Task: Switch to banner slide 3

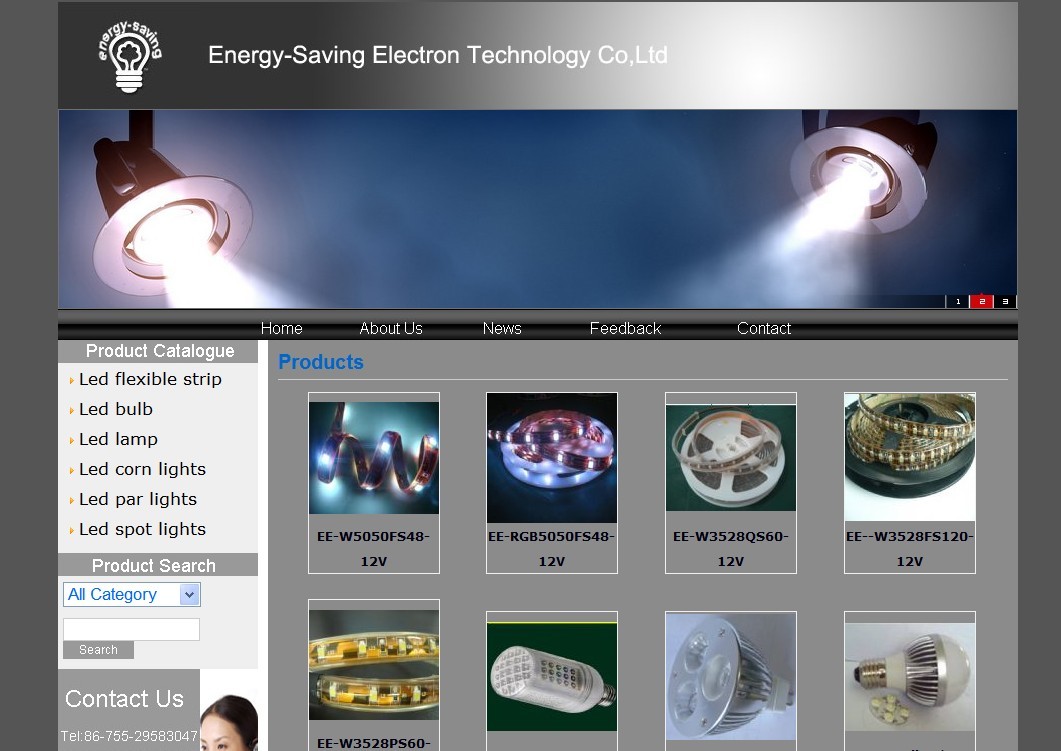Action: coord(1005,302)
